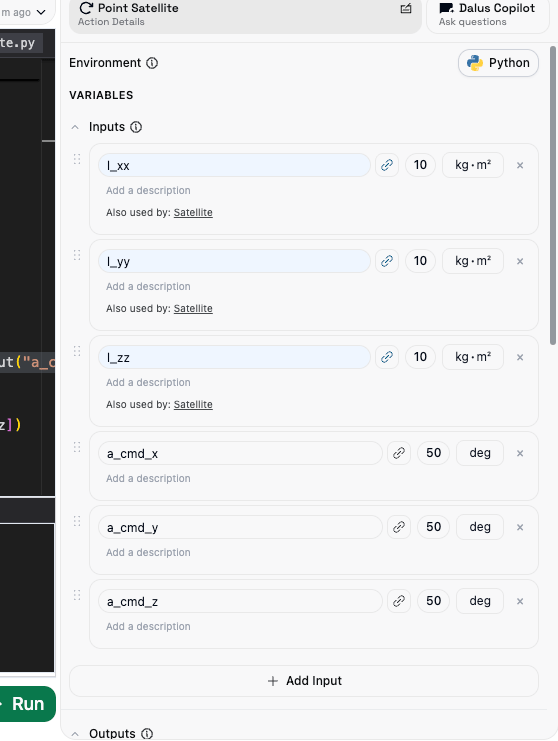Edit the value 10 for I_yy
Viewport: 558px width, 741px height.
(x=420, y=261)
